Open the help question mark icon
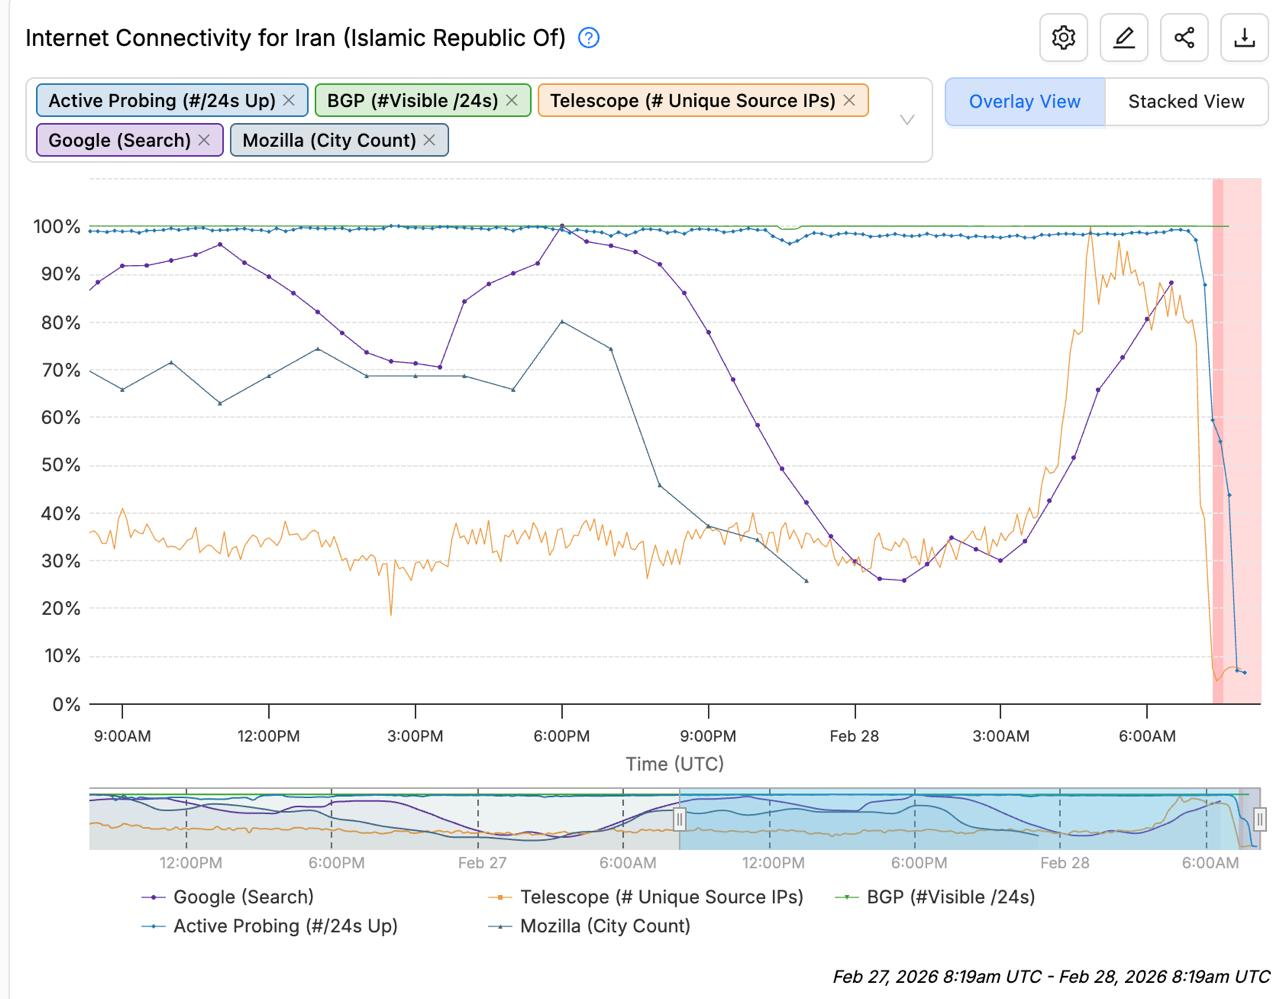1280x999 pixels. [589, 38]
